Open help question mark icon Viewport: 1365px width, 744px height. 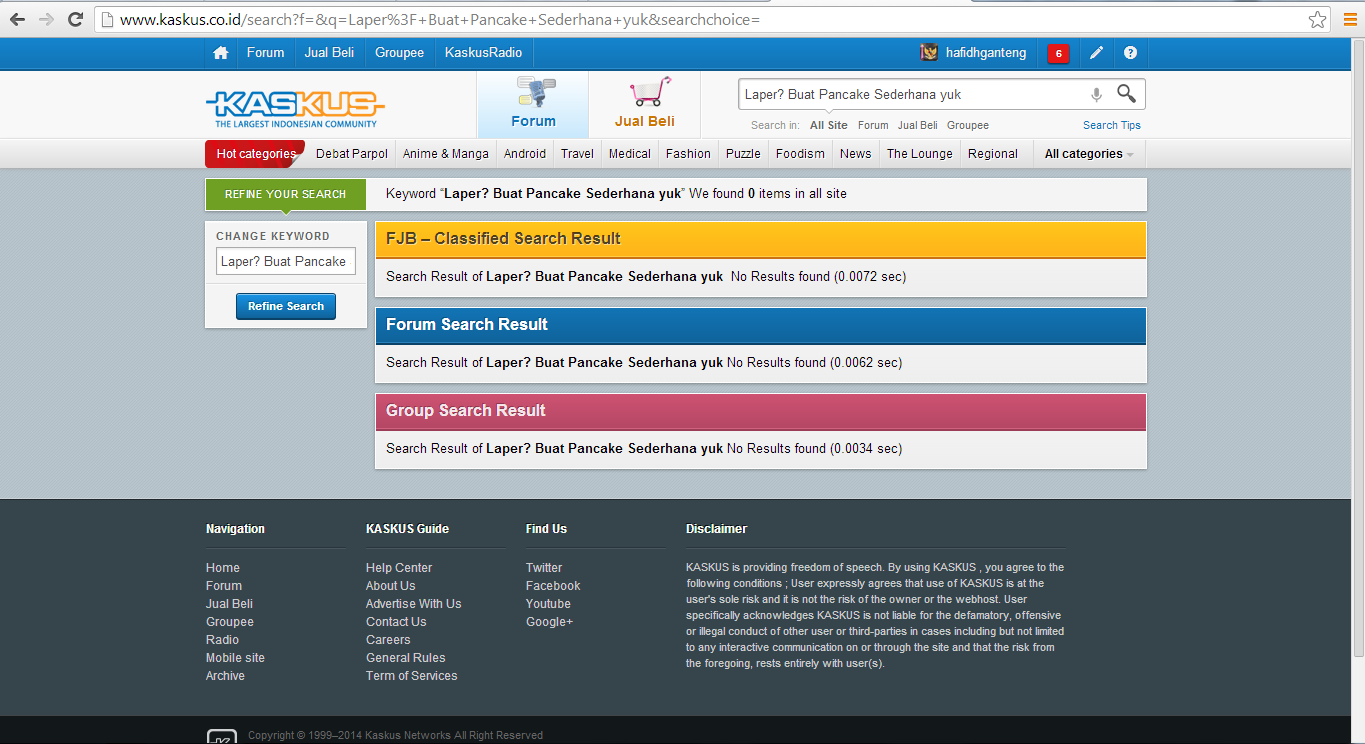(1130, 53)
